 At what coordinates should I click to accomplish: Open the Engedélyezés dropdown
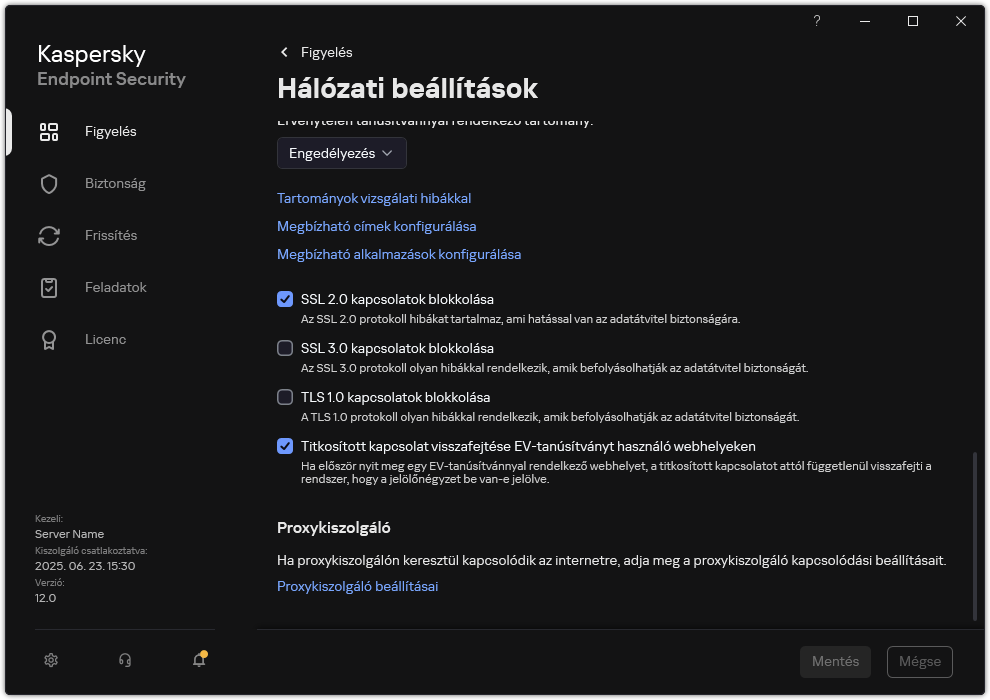pos(341,153)
